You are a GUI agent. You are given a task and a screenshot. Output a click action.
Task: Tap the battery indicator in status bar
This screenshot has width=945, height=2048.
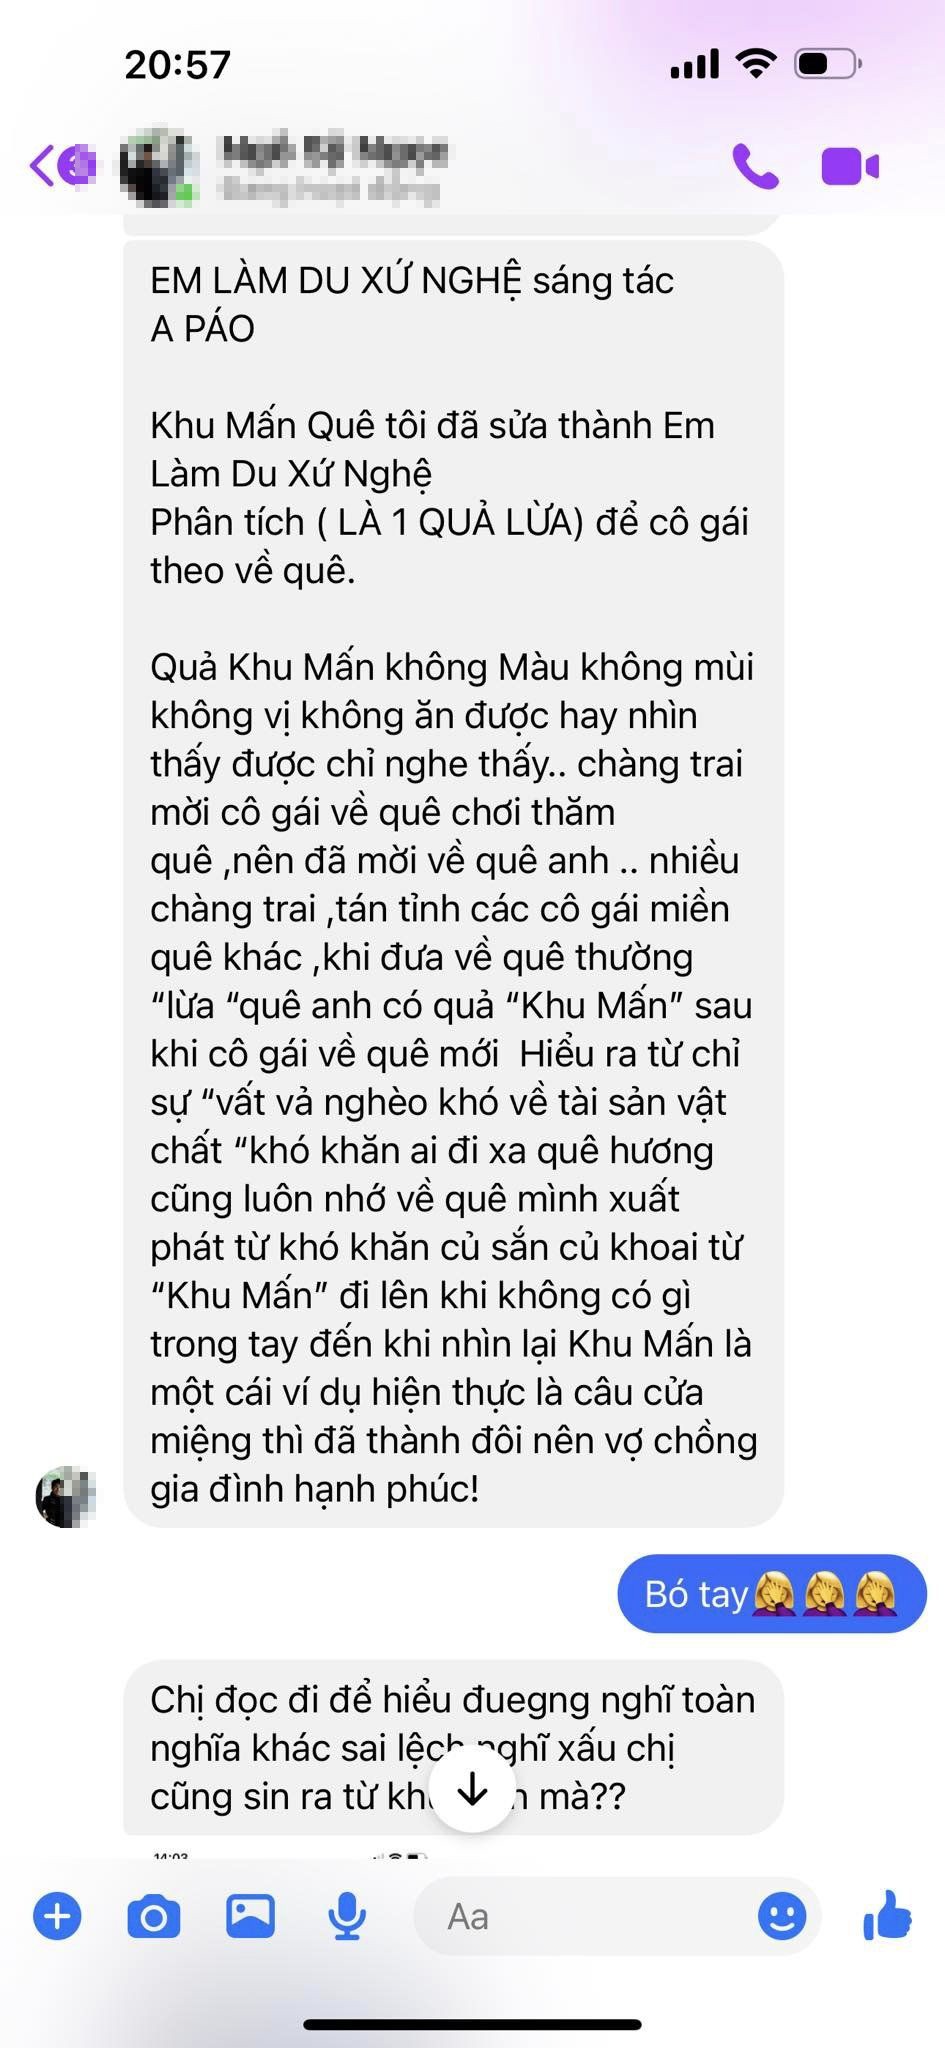click(828, 65)
